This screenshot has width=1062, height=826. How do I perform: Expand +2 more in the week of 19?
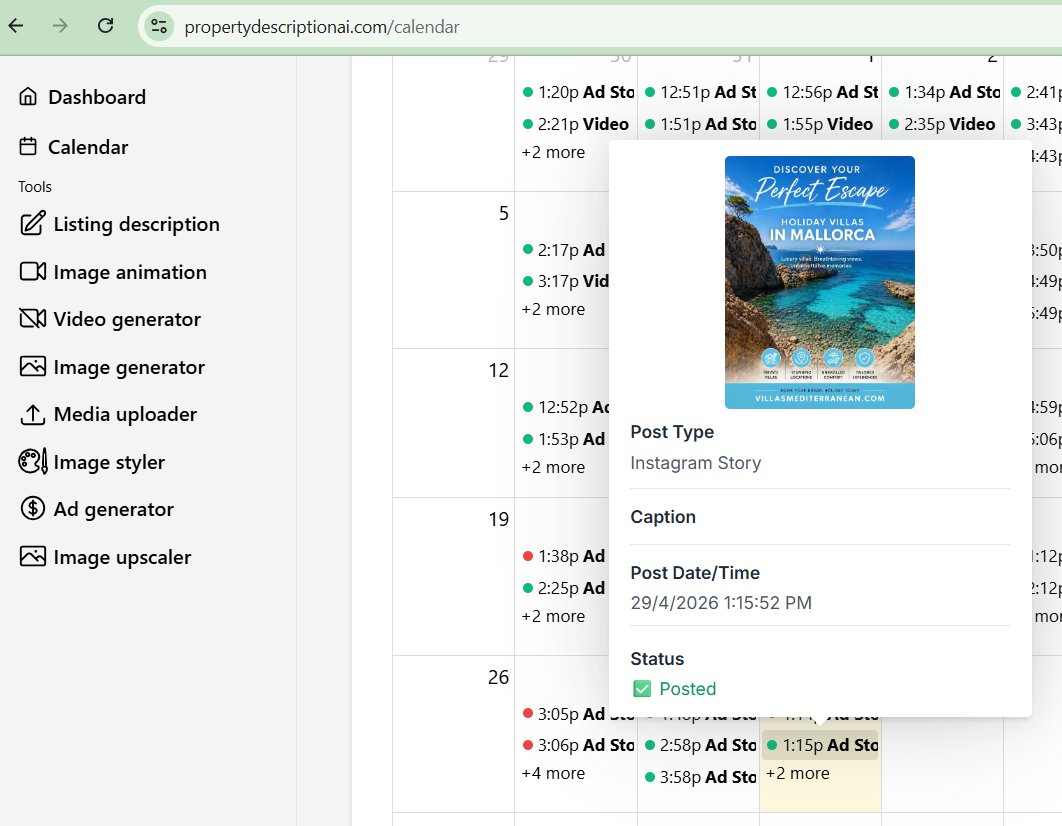coord(553,616)
